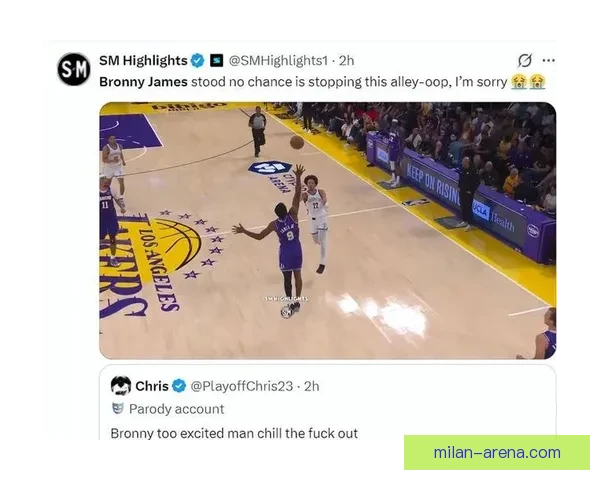Open the 2h timestamp on the main tweet

point(347,60)
